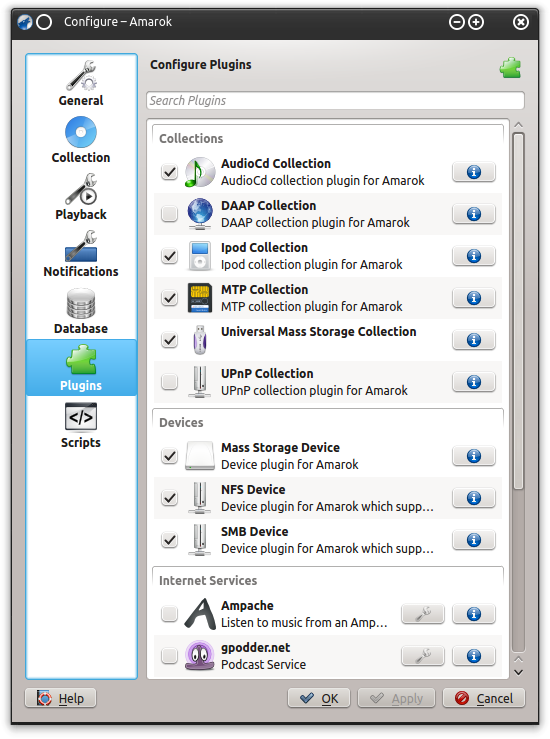The width and height of the screenshot is (550, 739).
Task: Select the Plugins sidebar tab
Action: (x=81, y=368)
